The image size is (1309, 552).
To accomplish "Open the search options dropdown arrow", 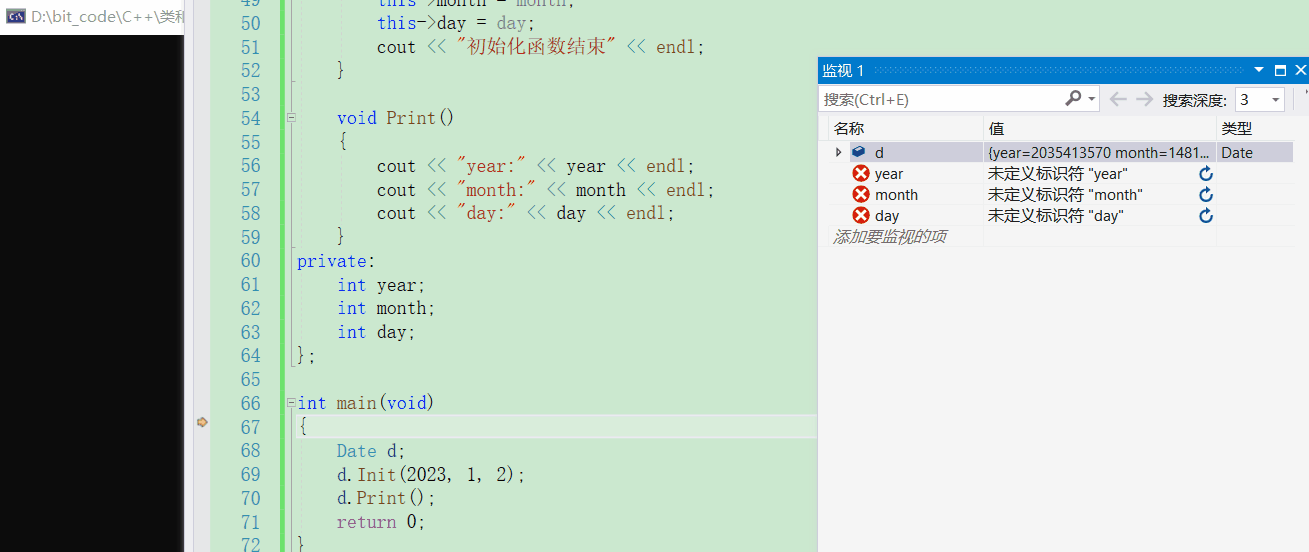I will click(1092, 99).
